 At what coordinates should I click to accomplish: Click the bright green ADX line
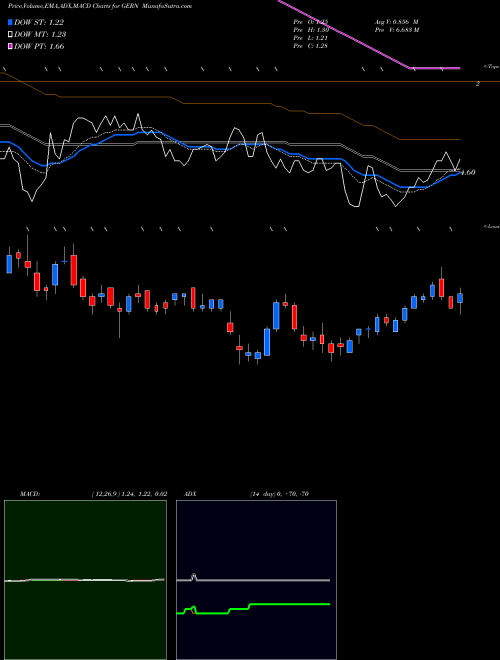pyautogui.click(x=253, y=607)
